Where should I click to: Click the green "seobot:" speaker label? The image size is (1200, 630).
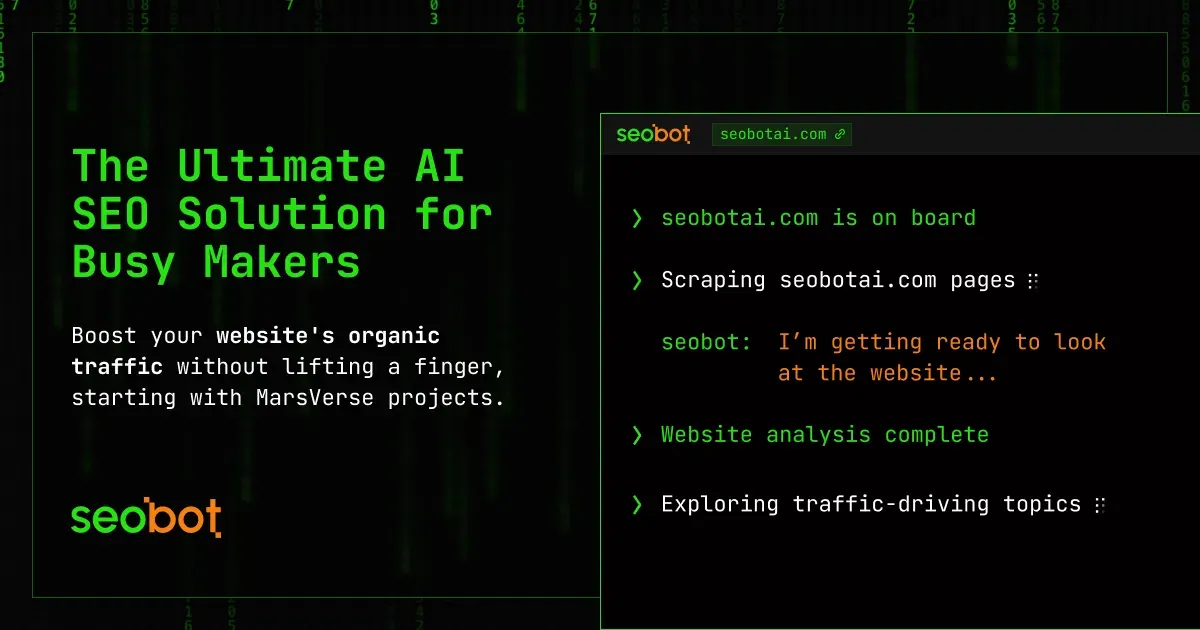pyautogui.click(x=706, y=342)
